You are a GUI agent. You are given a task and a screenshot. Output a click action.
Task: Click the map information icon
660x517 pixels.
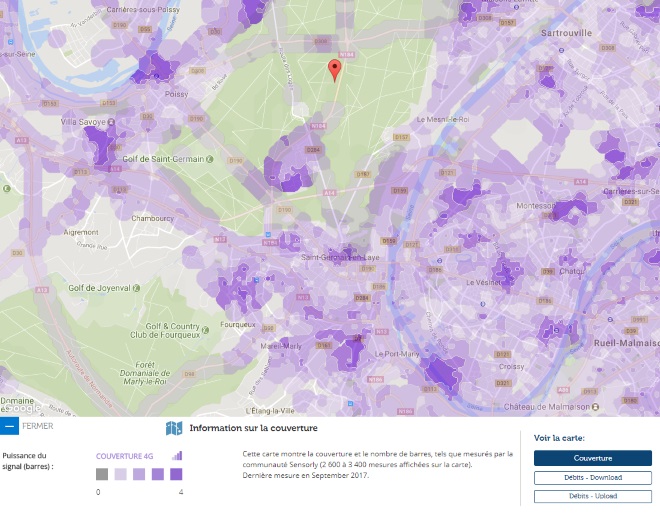point(174,429)
